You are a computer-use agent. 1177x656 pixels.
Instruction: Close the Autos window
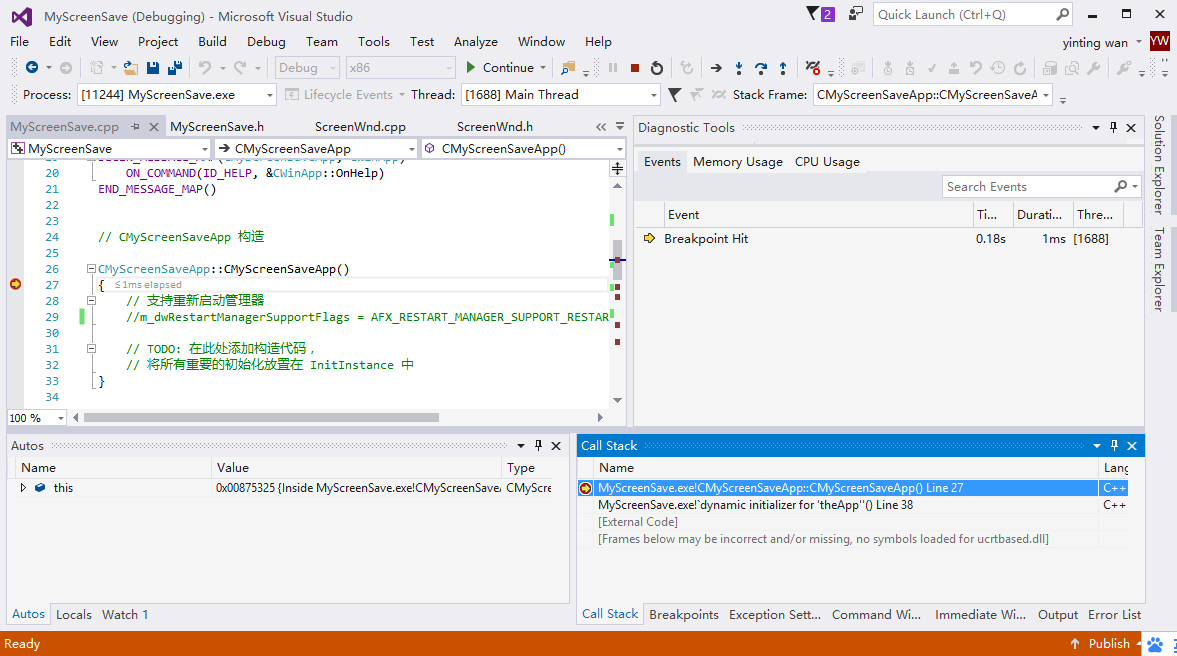pos(556,445)
